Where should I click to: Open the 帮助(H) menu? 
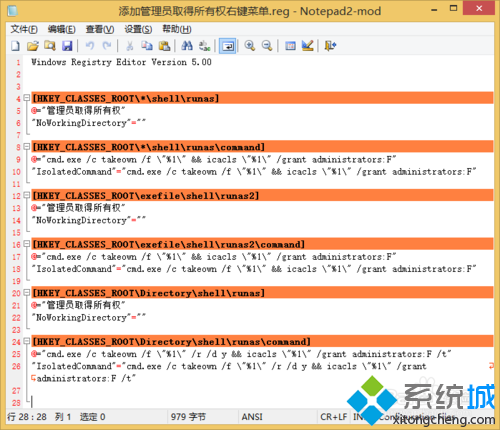177,29
